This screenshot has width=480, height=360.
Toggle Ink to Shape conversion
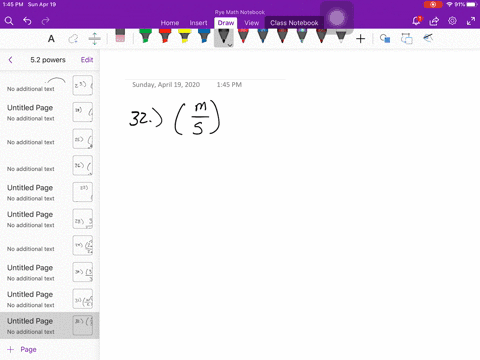(407, 39)
